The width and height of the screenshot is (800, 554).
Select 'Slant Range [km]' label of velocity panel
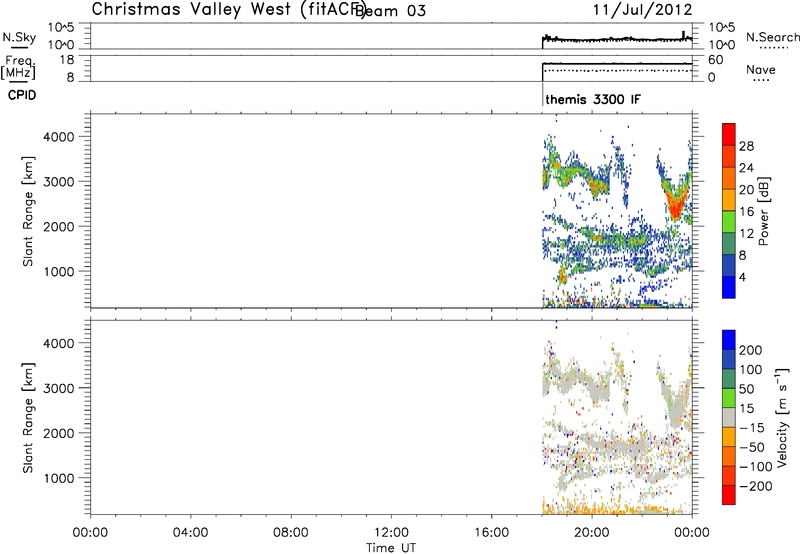(x=28, y=418)
